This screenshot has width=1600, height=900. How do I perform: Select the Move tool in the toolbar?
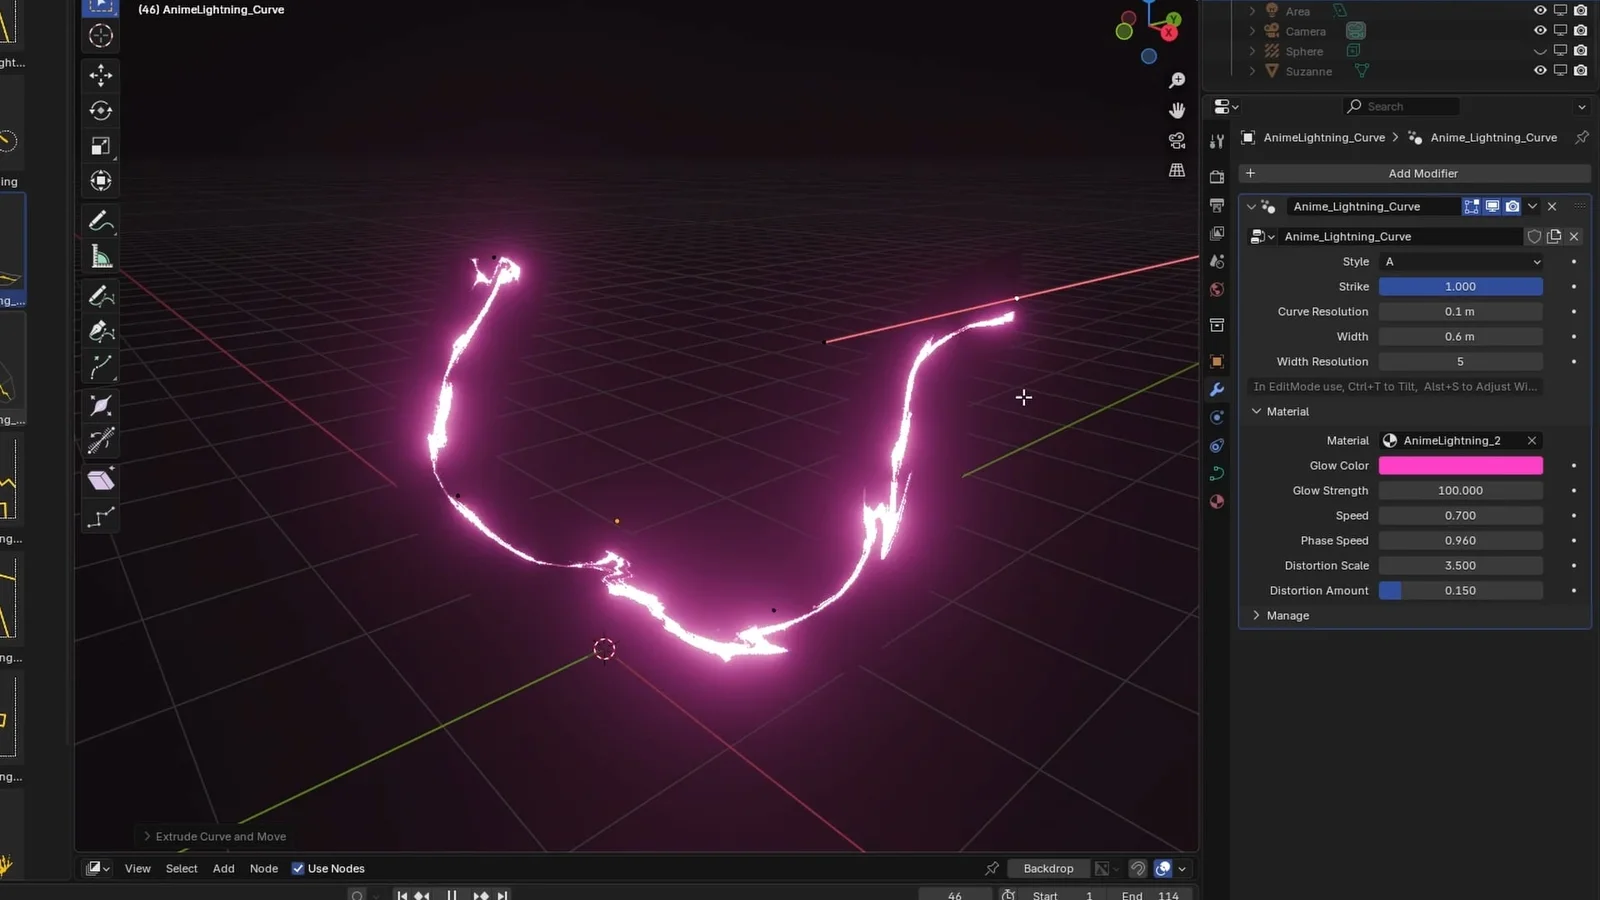100,75
